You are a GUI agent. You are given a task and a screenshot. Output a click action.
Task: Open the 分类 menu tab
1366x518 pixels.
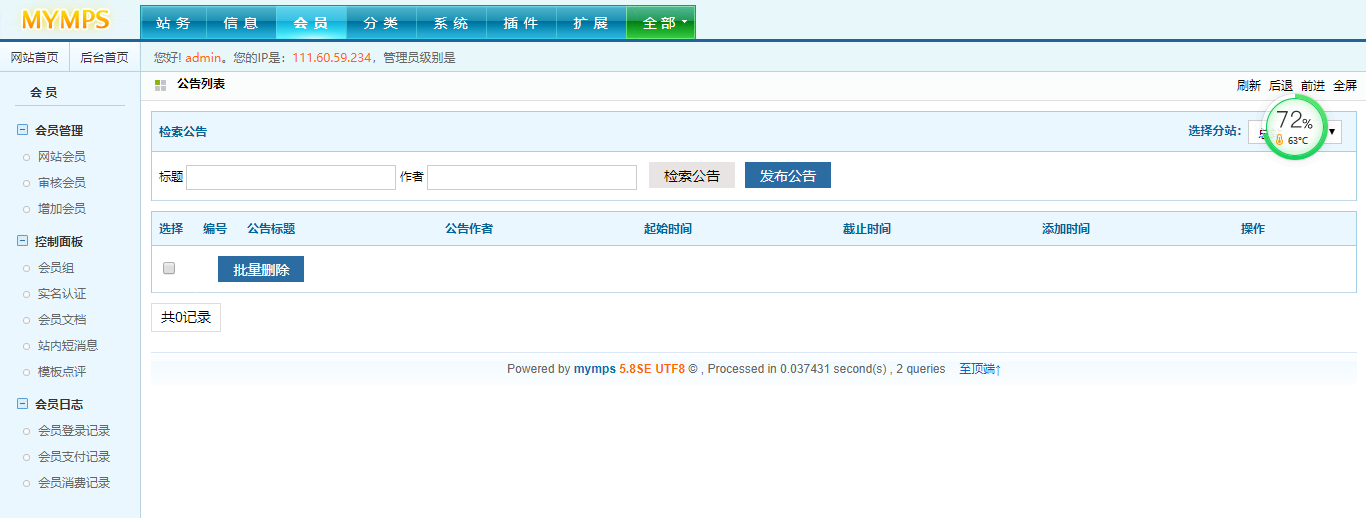point(381,23)
